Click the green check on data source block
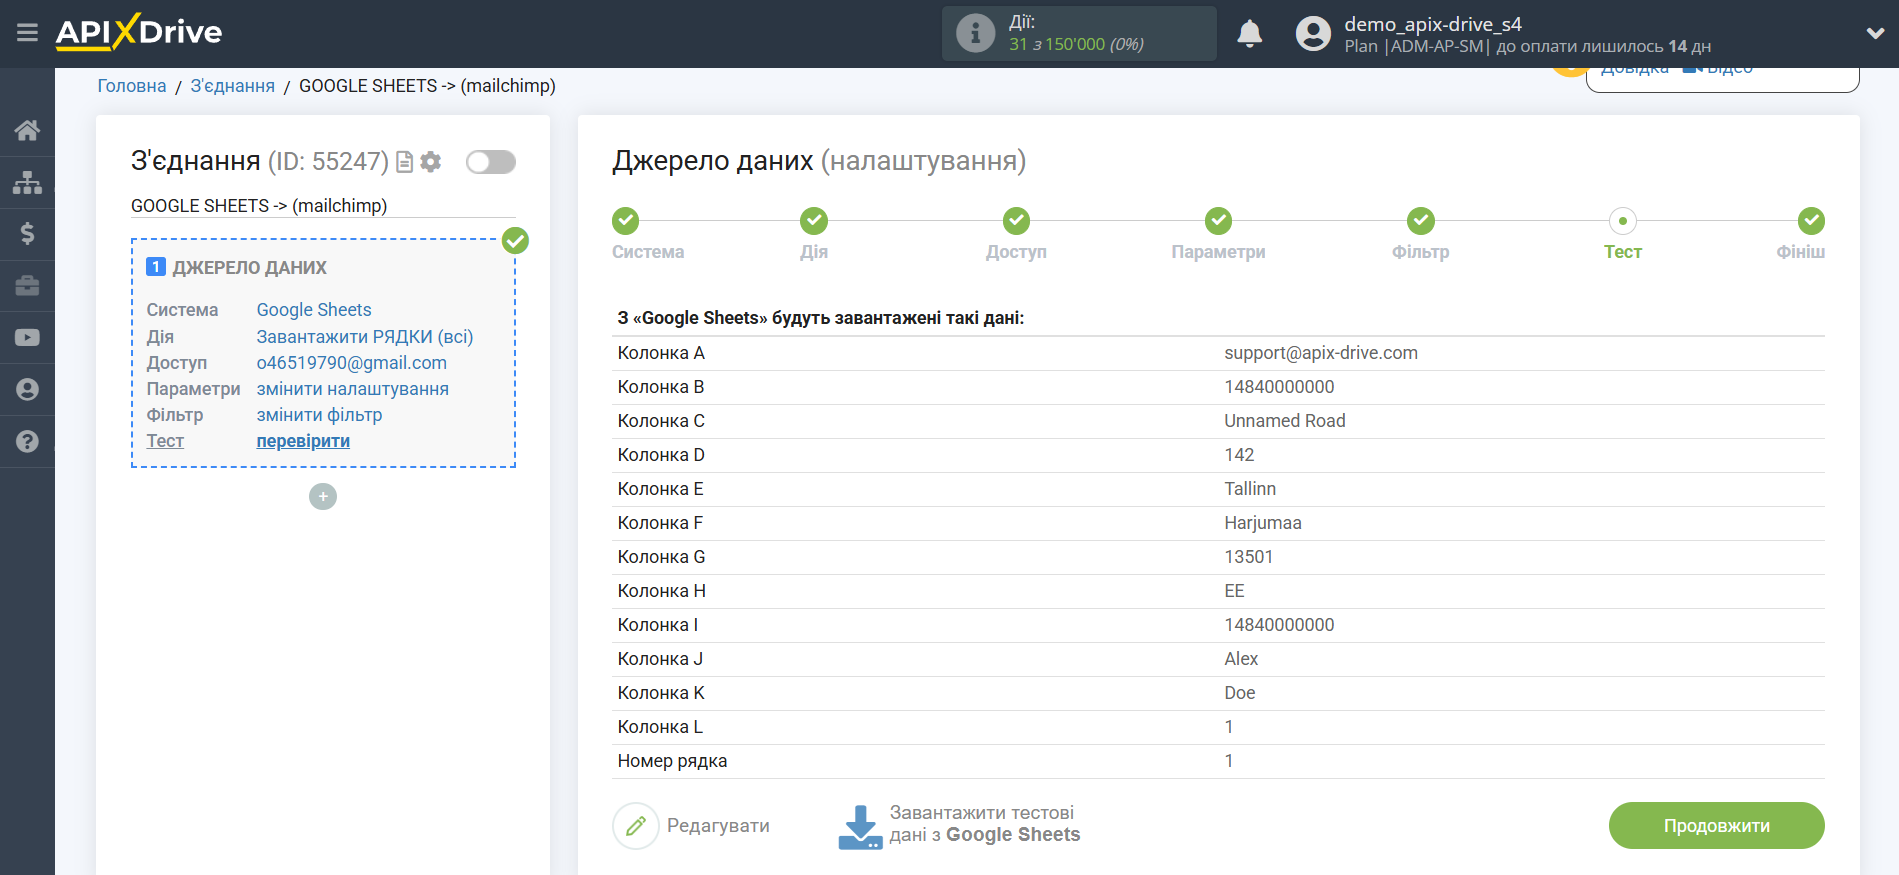Screen dimensions: 1899x875 pyautogui.click(x=515, y=240)
